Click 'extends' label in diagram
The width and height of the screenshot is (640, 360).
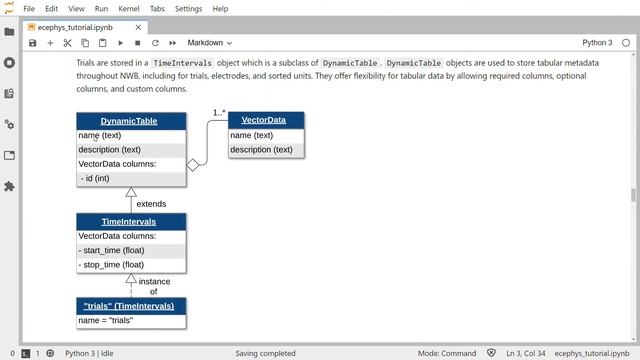click(x=151, y=204)
